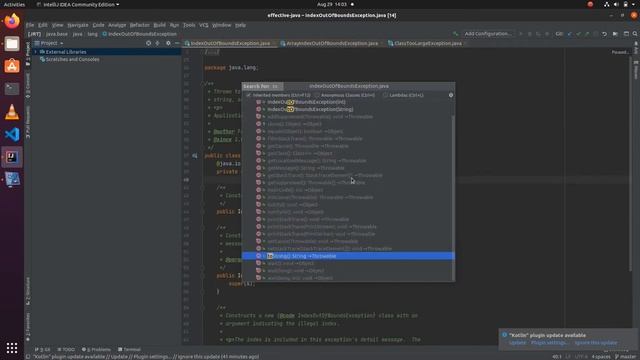This screenshot has height=360, width=640.
Task: Launch Firefox from the Ubuntu dock
Action: click(x=12, y=21)
